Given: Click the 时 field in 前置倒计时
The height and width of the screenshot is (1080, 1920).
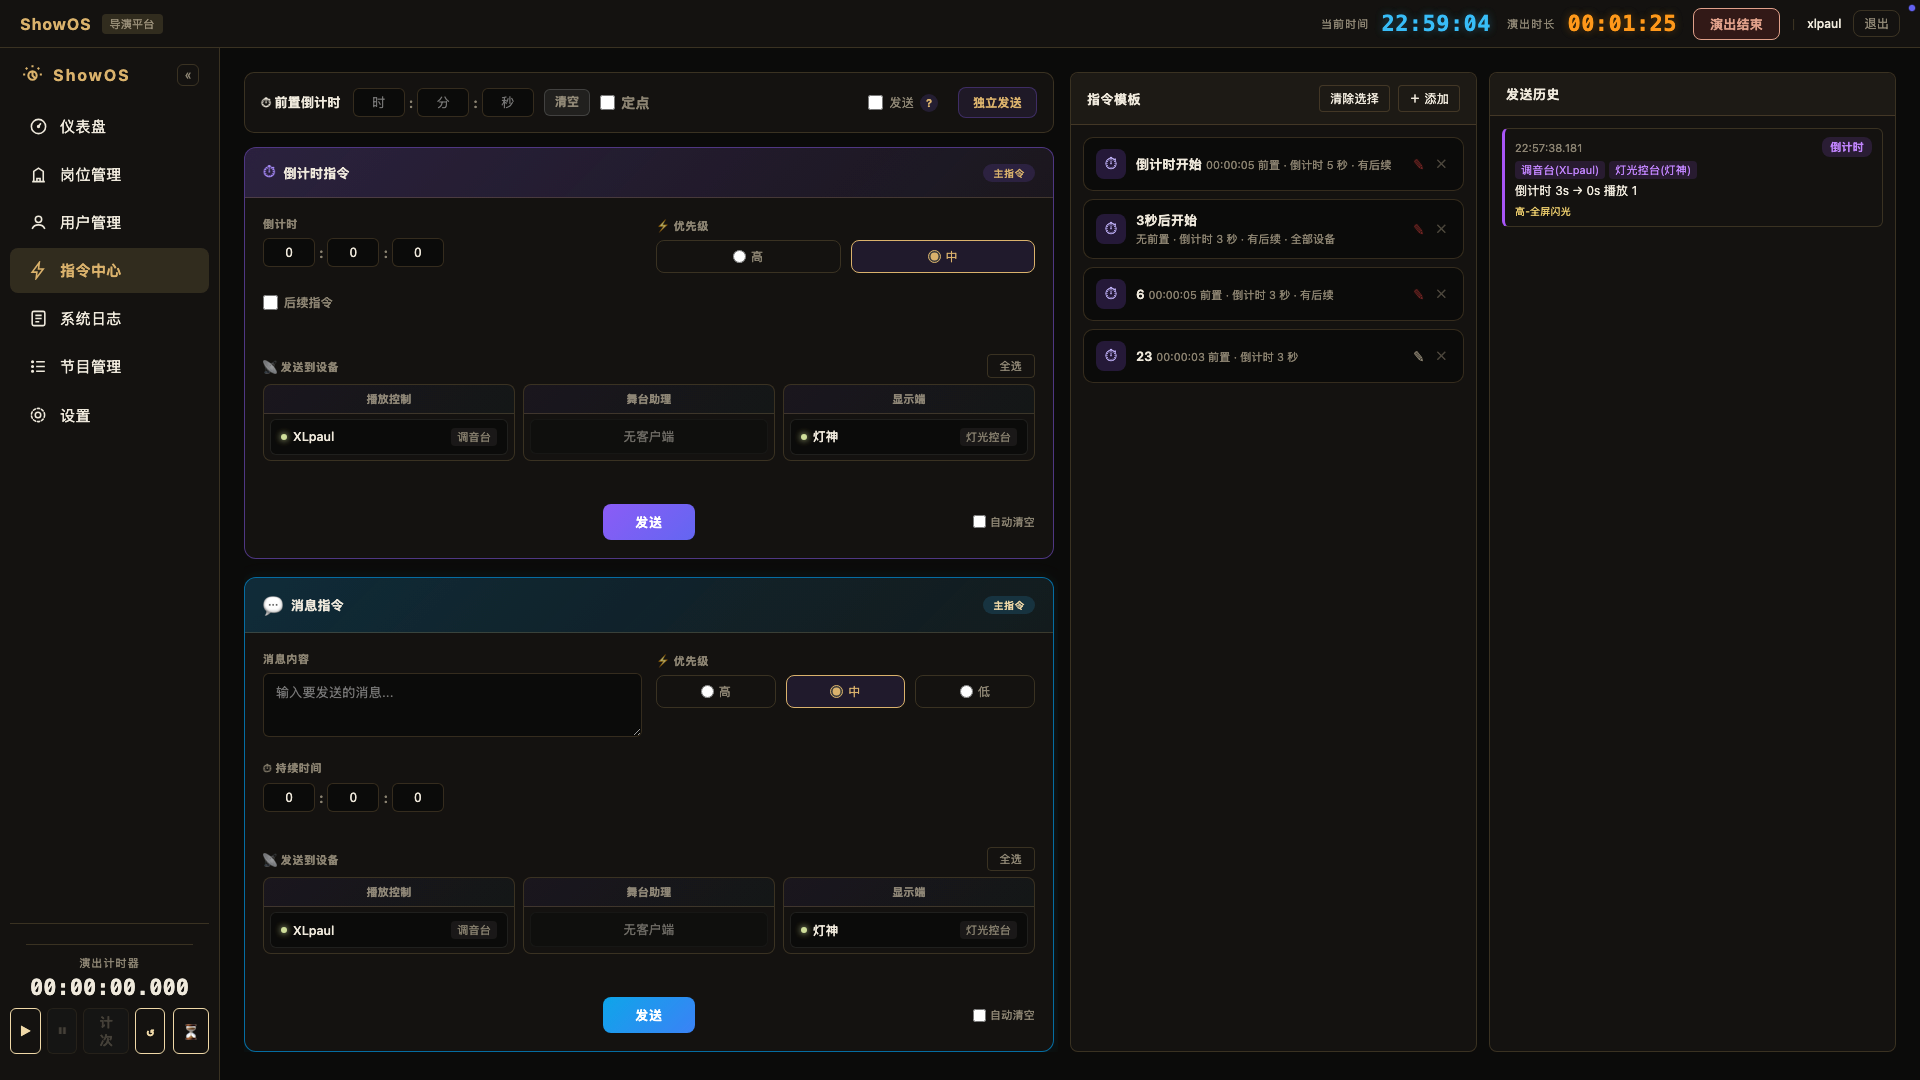Looking at the screenshot, I should click(378, 103).
